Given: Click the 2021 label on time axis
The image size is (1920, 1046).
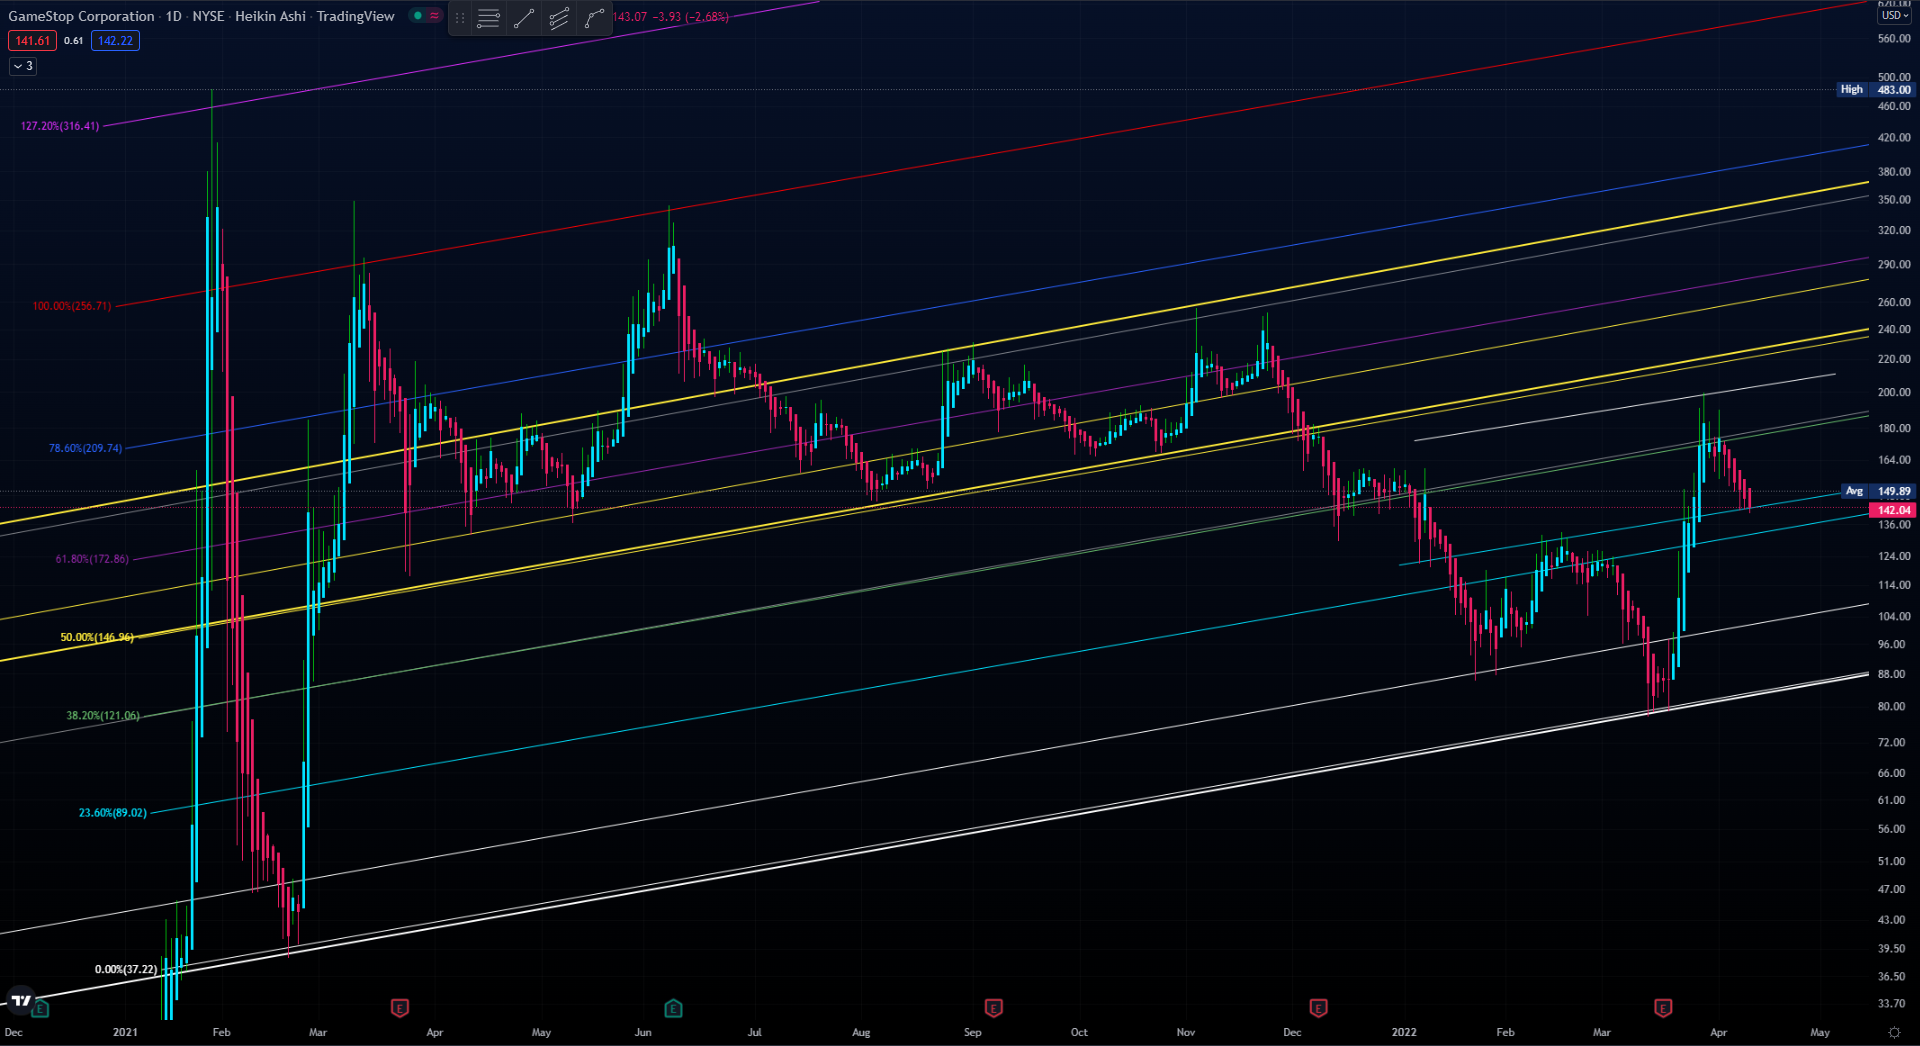Looking at the screenshot, I should point(125,1032).
